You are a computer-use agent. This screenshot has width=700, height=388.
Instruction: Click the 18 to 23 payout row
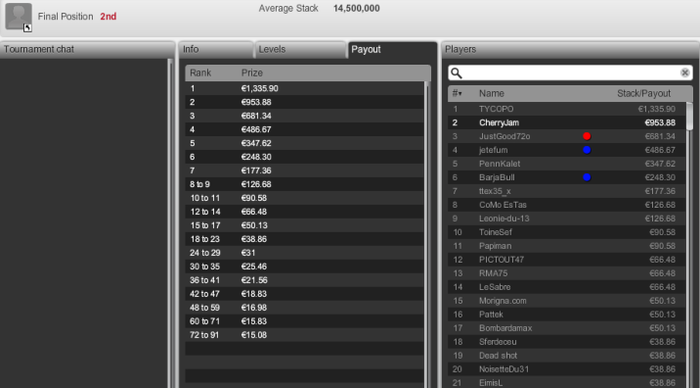pos(304,239)
